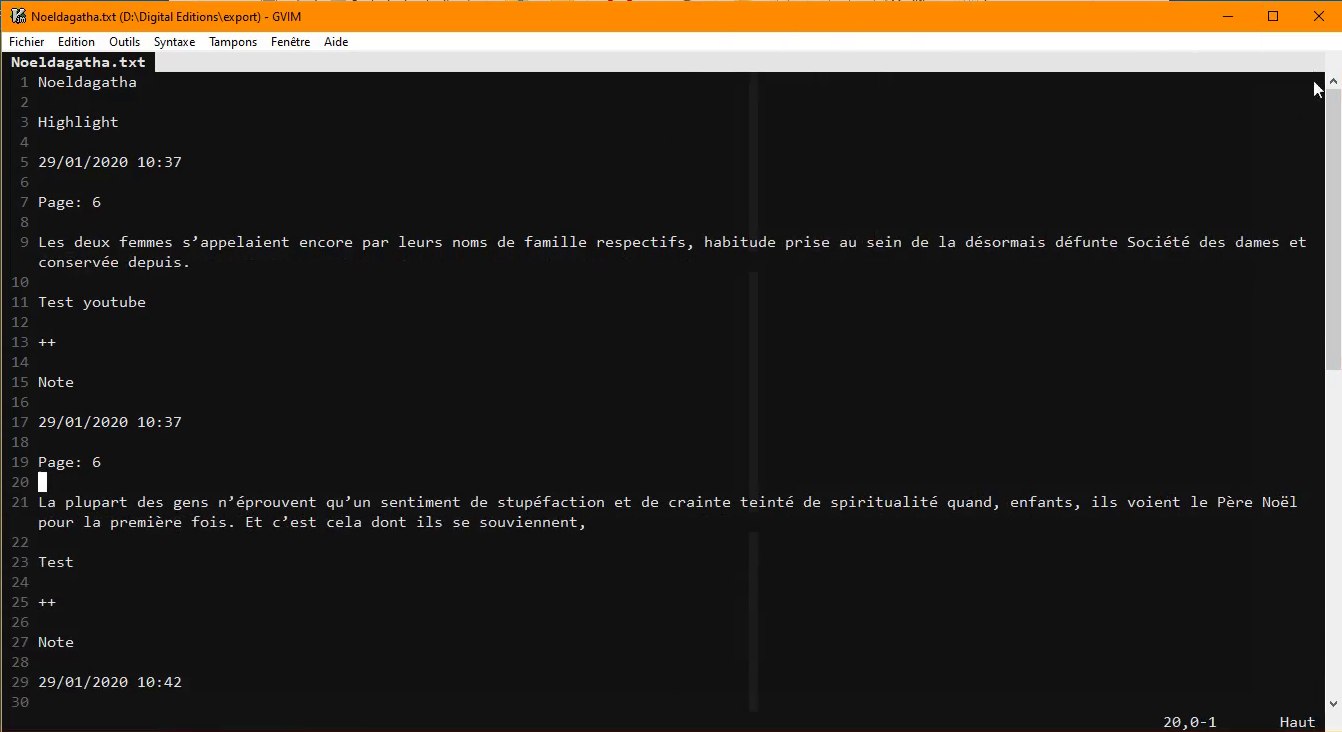Click the 'Highlight' text on line 3

78,122
